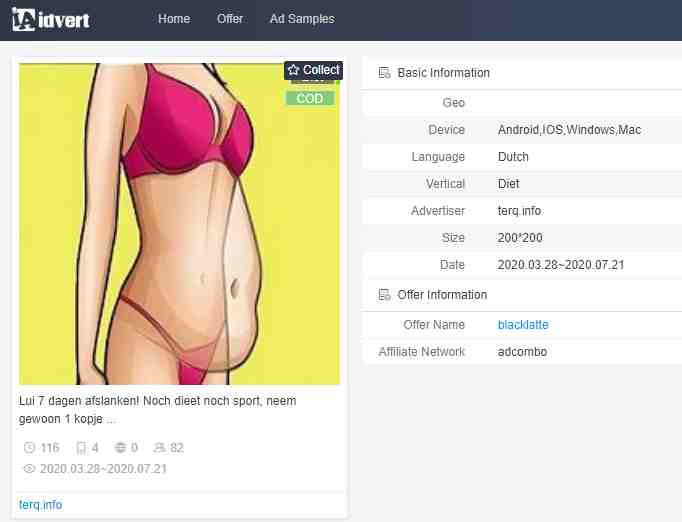Open the blacklatte offer link
This screenshot has width=682, height=522.
(x=523, y=325)
